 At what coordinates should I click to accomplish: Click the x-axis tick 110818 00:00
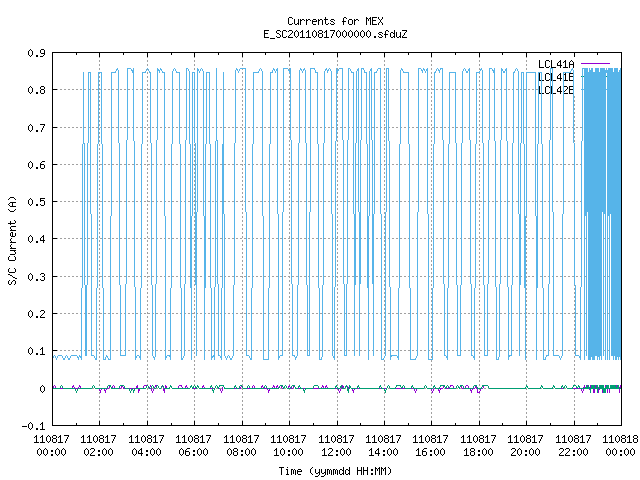[x=620, y=445]
